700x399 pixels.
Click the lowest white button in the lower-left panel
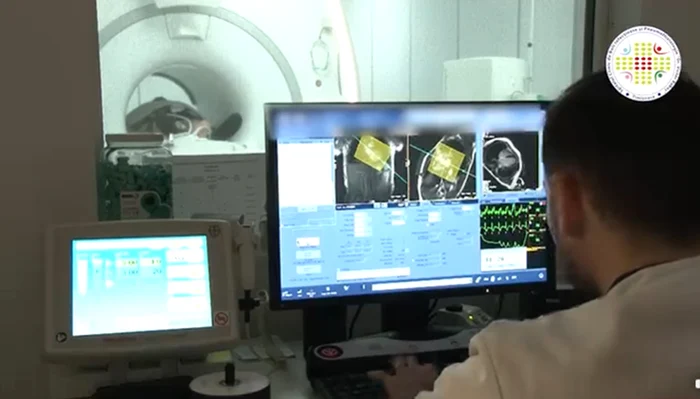[308, 269]
